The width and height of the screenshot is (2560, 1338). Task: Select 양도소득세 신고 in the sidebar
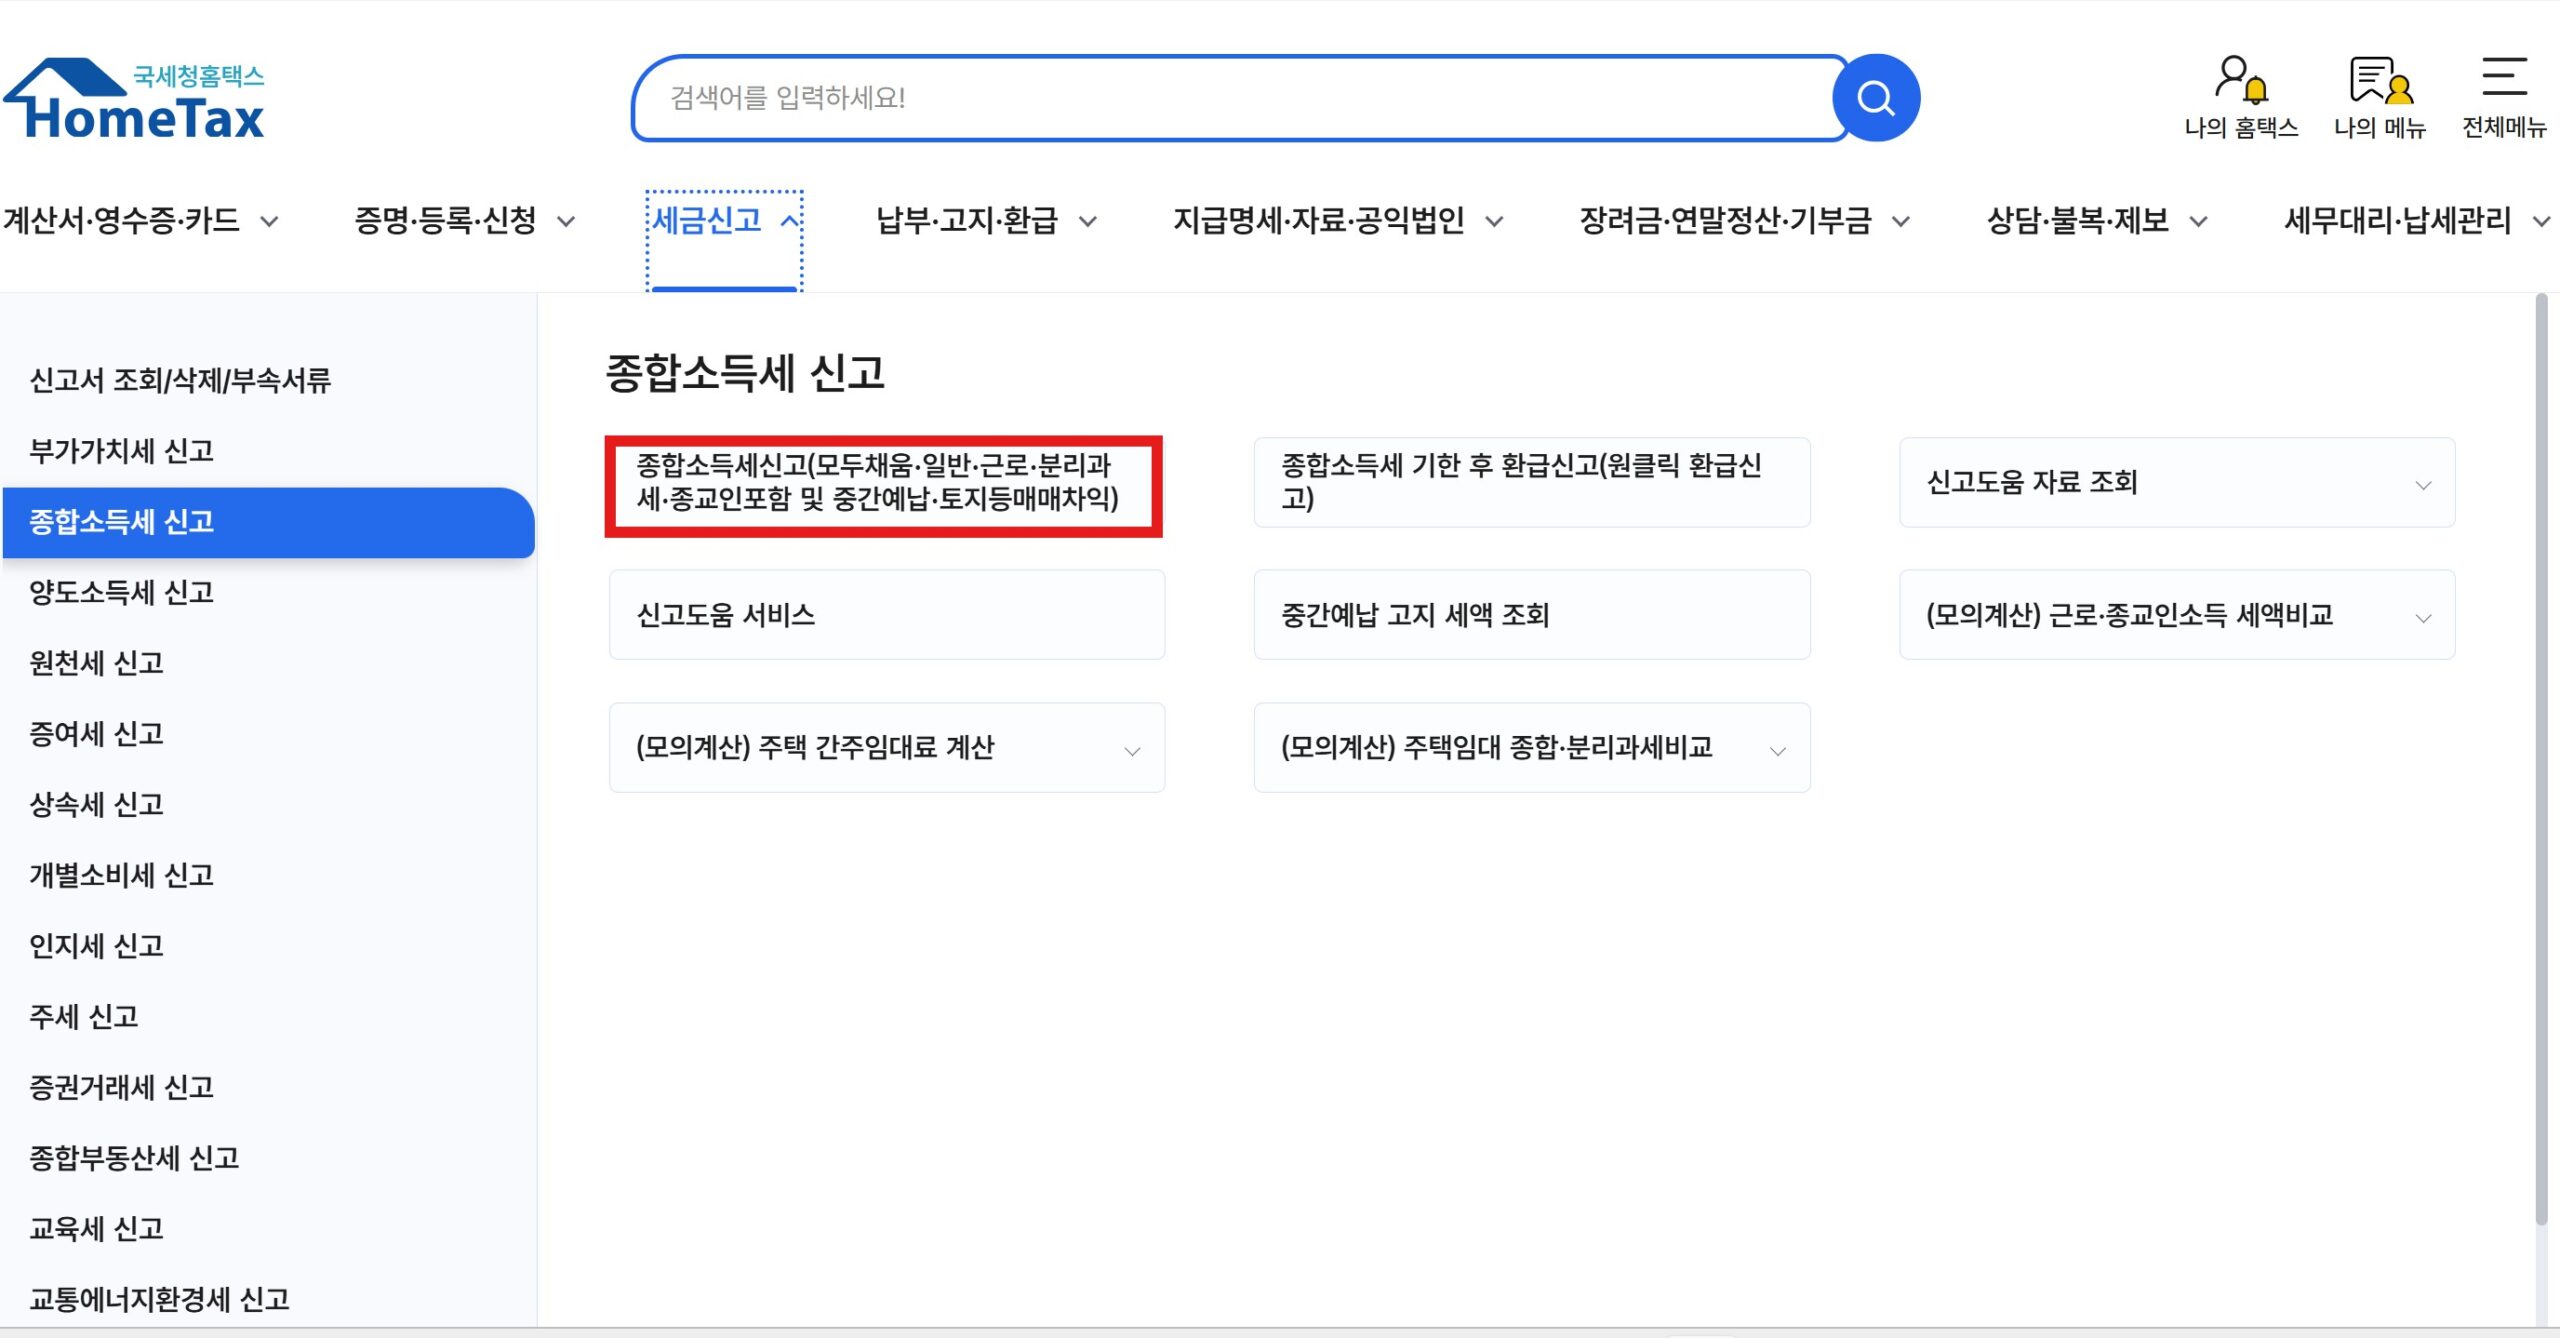(x=120, y=592)
